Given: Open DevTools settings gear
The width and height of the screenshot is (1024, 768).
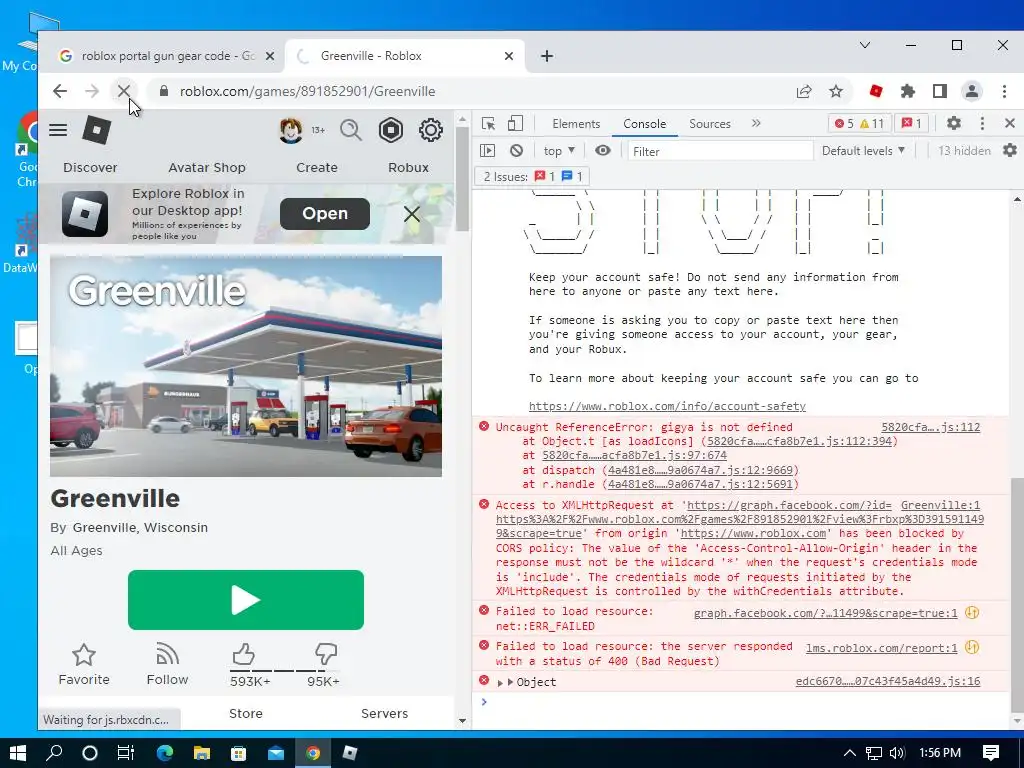Looking at the screenshot, I should pos(953,123).
